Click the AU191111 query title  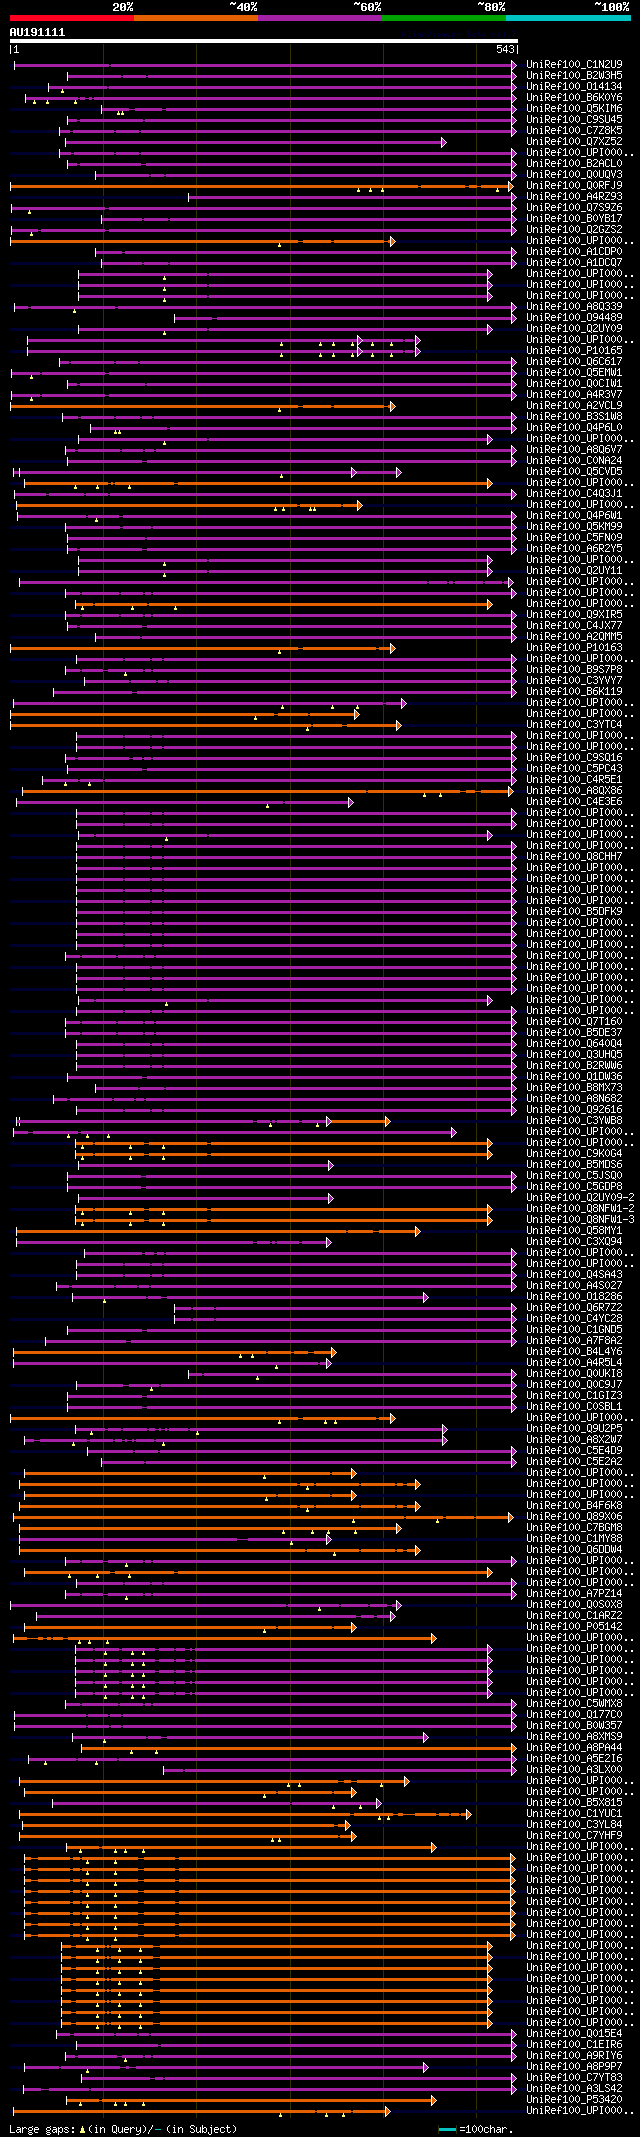tap(38, 32)
